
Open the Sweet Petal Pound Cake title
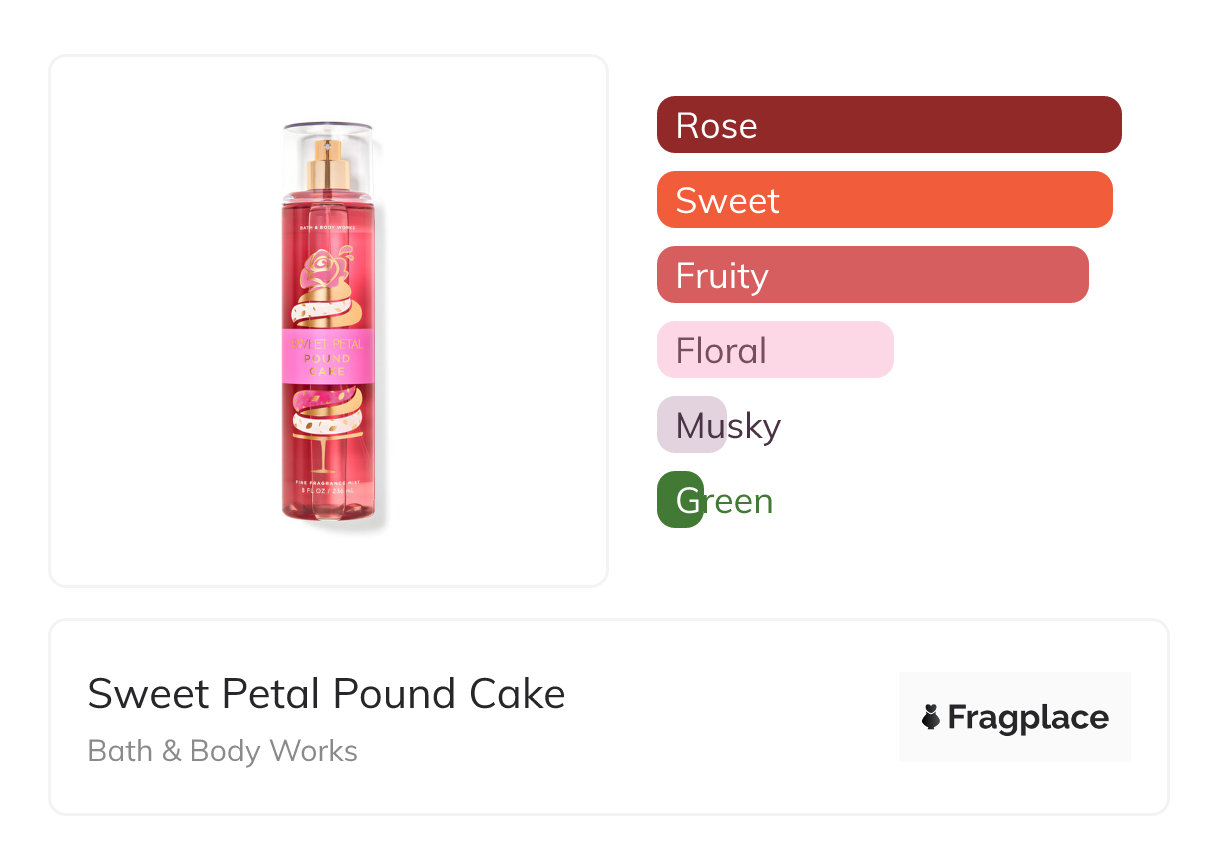click(x=326, y=694)
